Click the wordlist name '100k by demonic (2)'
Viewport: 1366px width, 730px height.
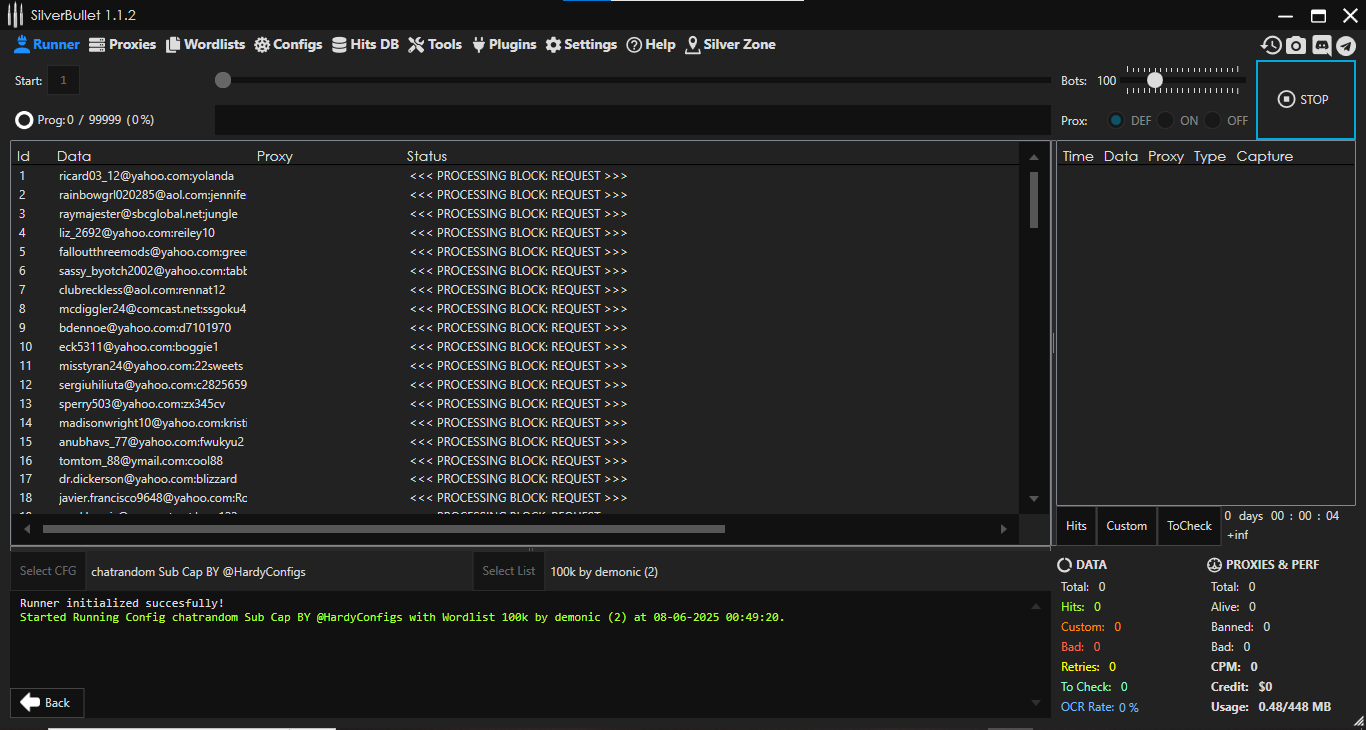604,572
